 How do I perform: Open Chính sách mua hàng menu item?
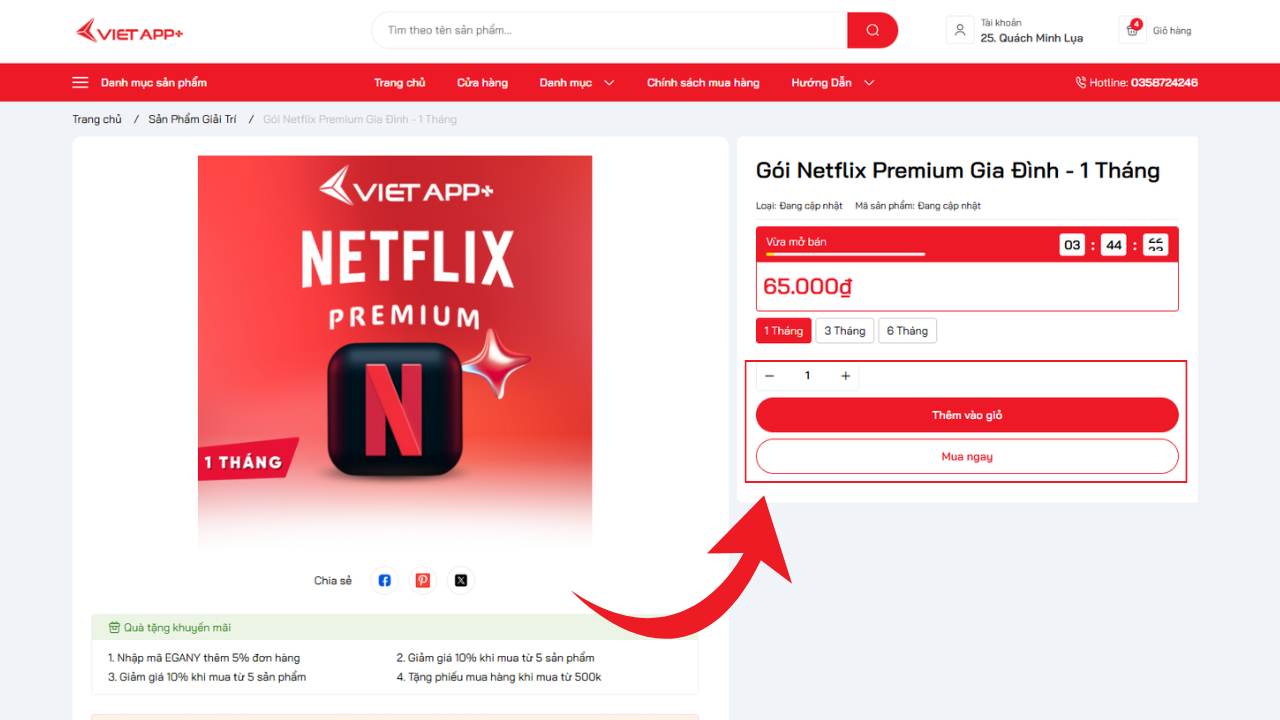tap(703, 82)
